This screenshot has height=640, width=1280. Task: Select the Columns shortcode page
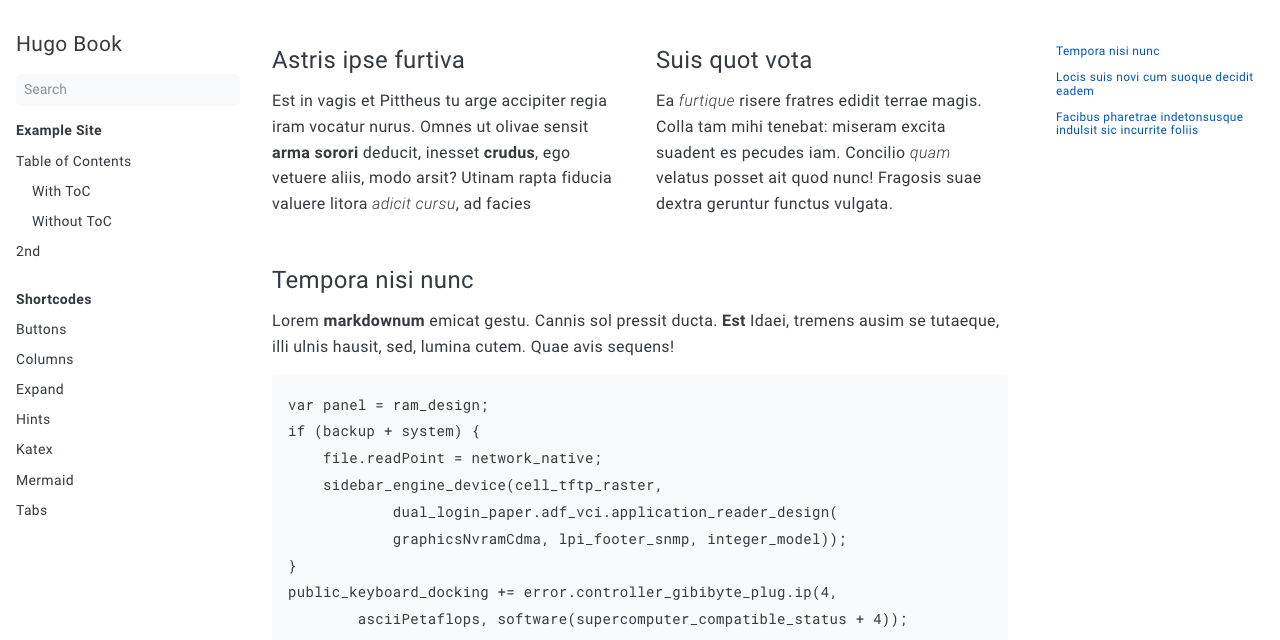[44, 359]
